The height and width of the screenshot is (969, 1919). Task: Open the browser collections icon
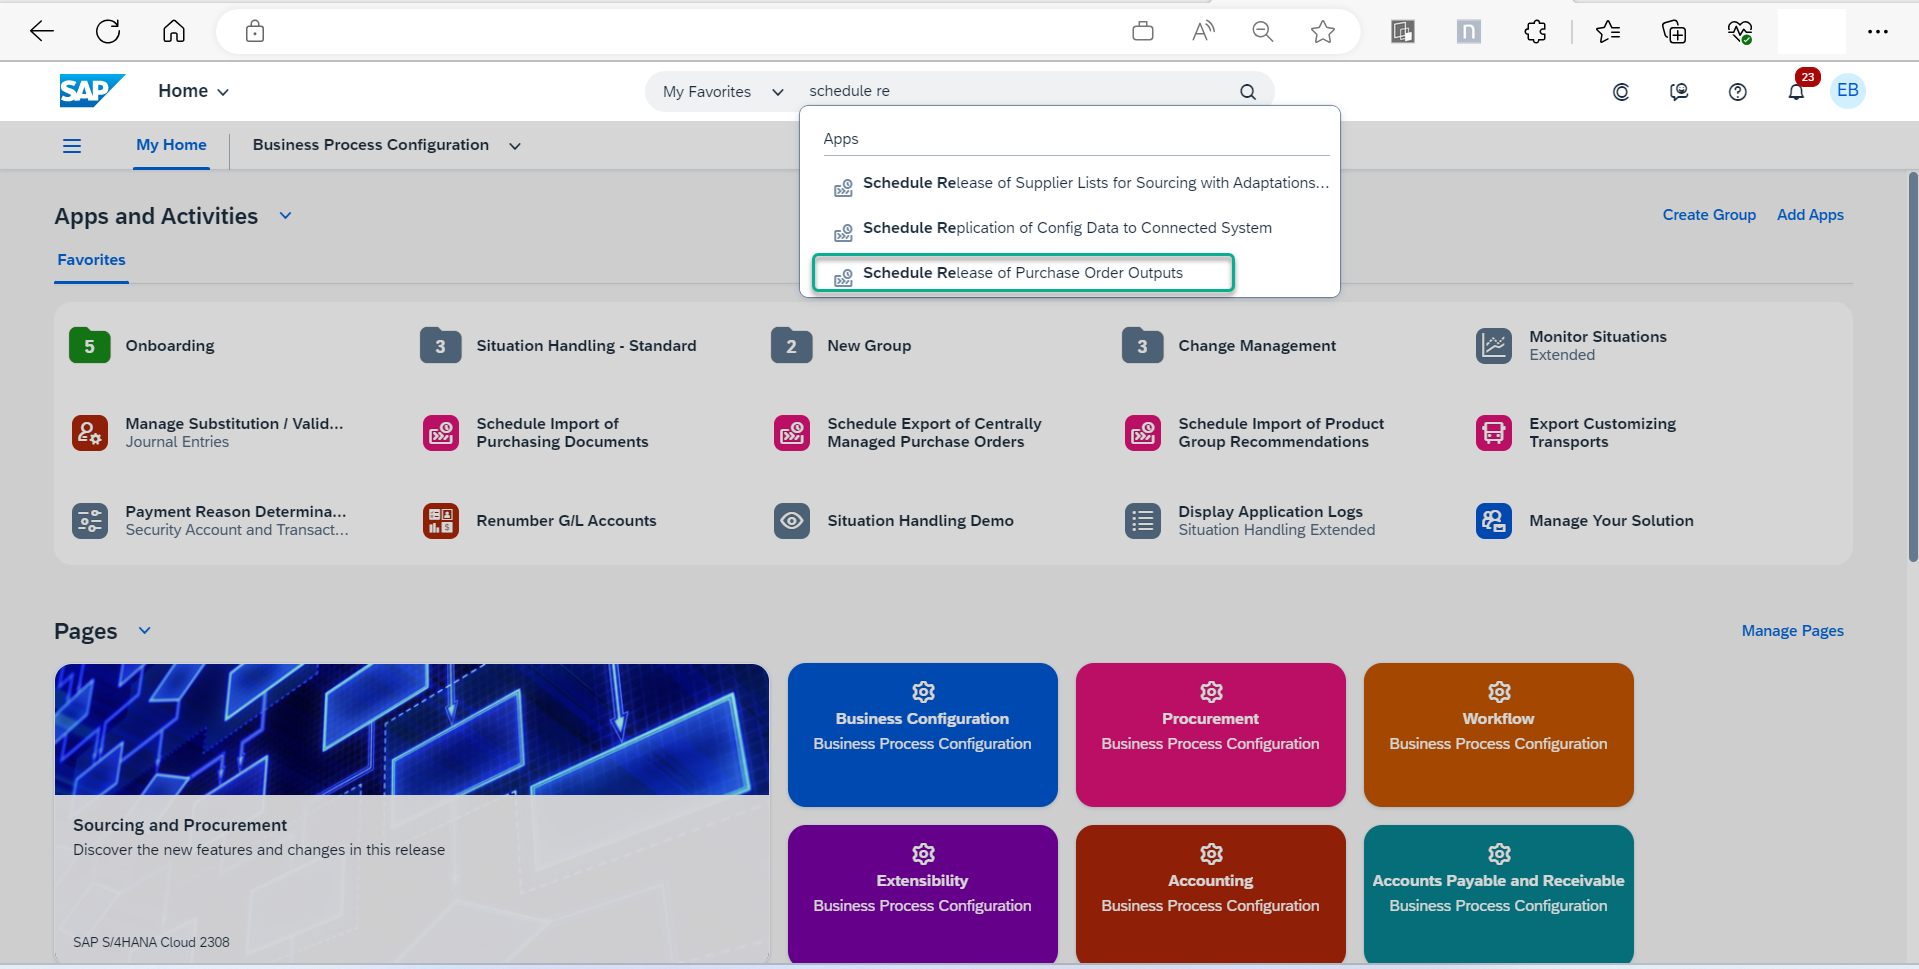tap(1674, 32)
